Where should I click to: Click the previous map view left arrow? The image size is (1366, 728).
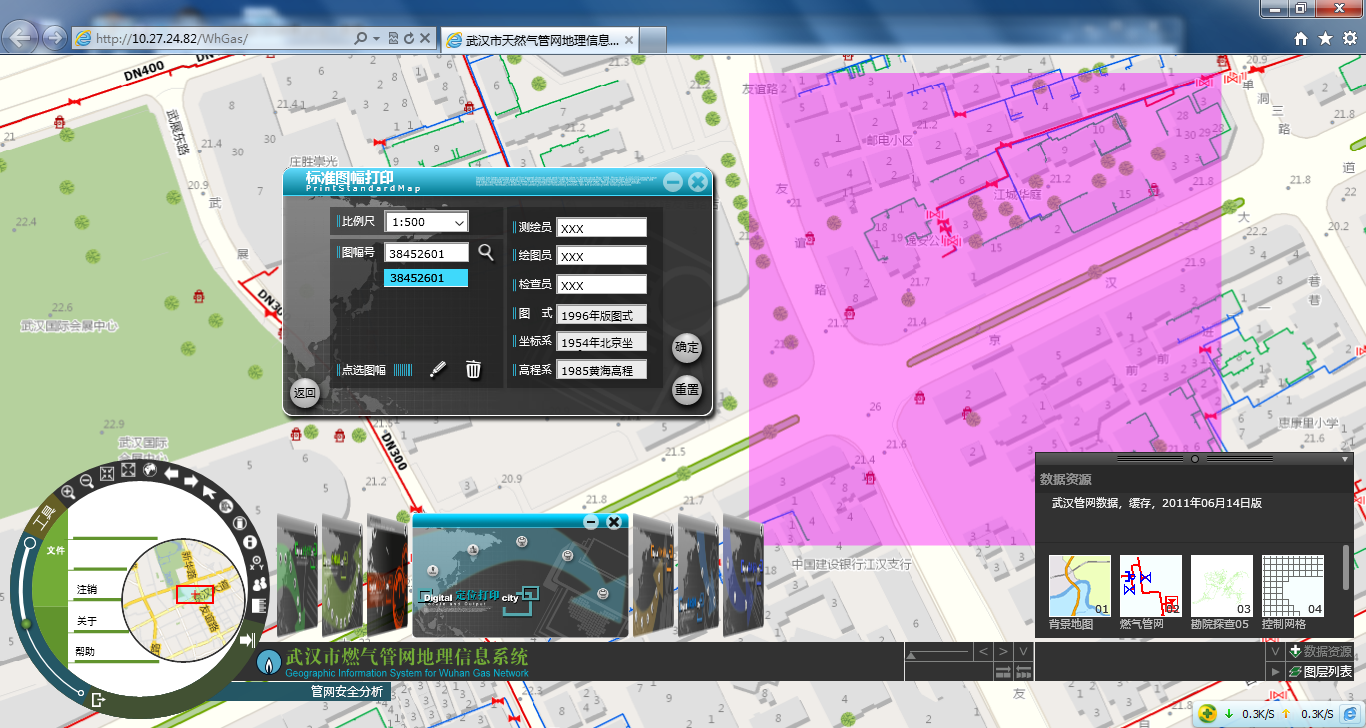coord(172,472)
